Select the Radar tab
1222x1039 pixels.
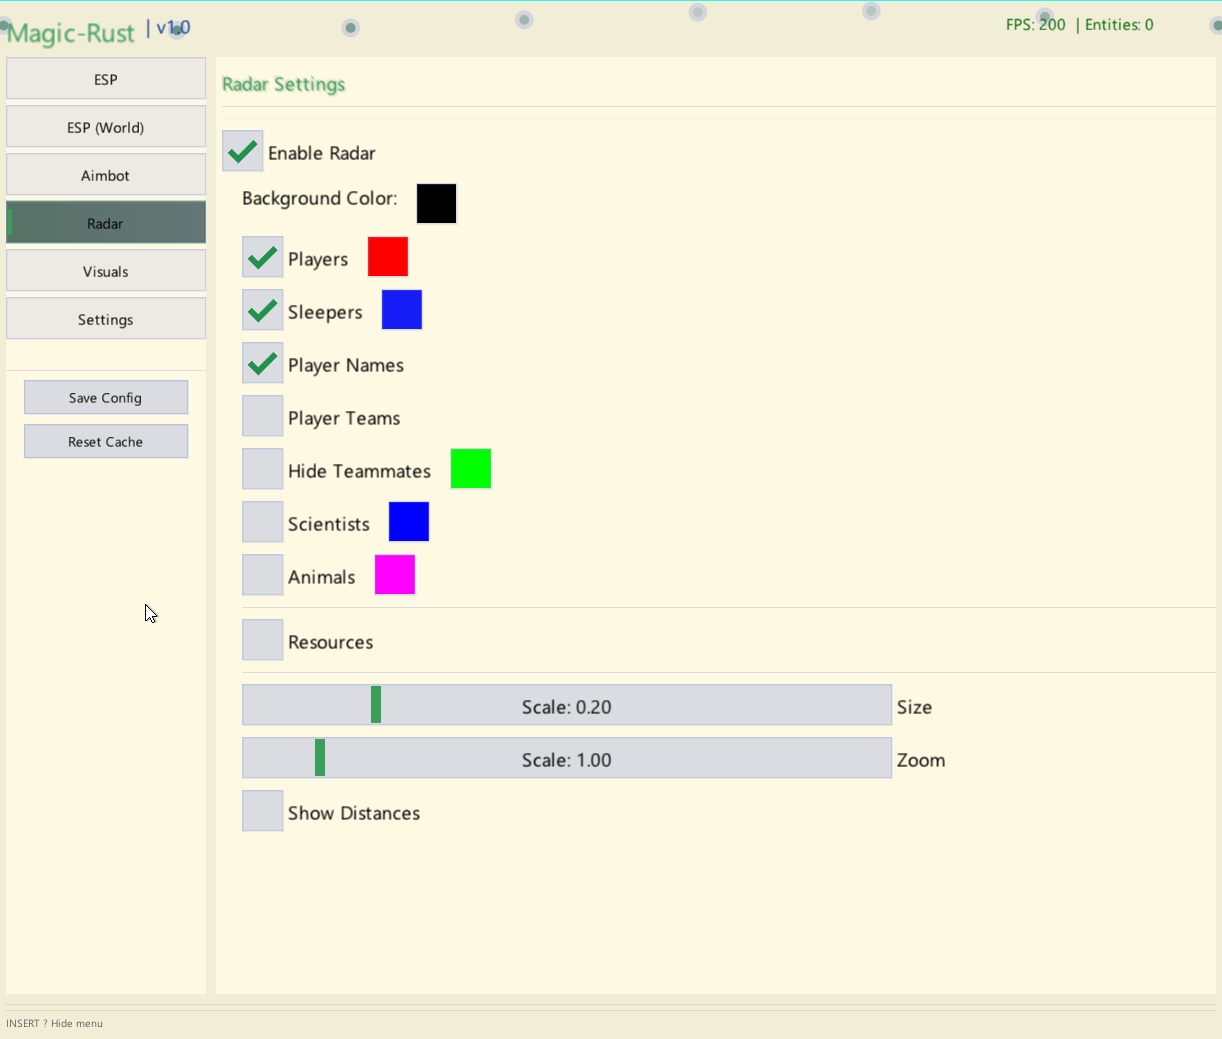105,222
